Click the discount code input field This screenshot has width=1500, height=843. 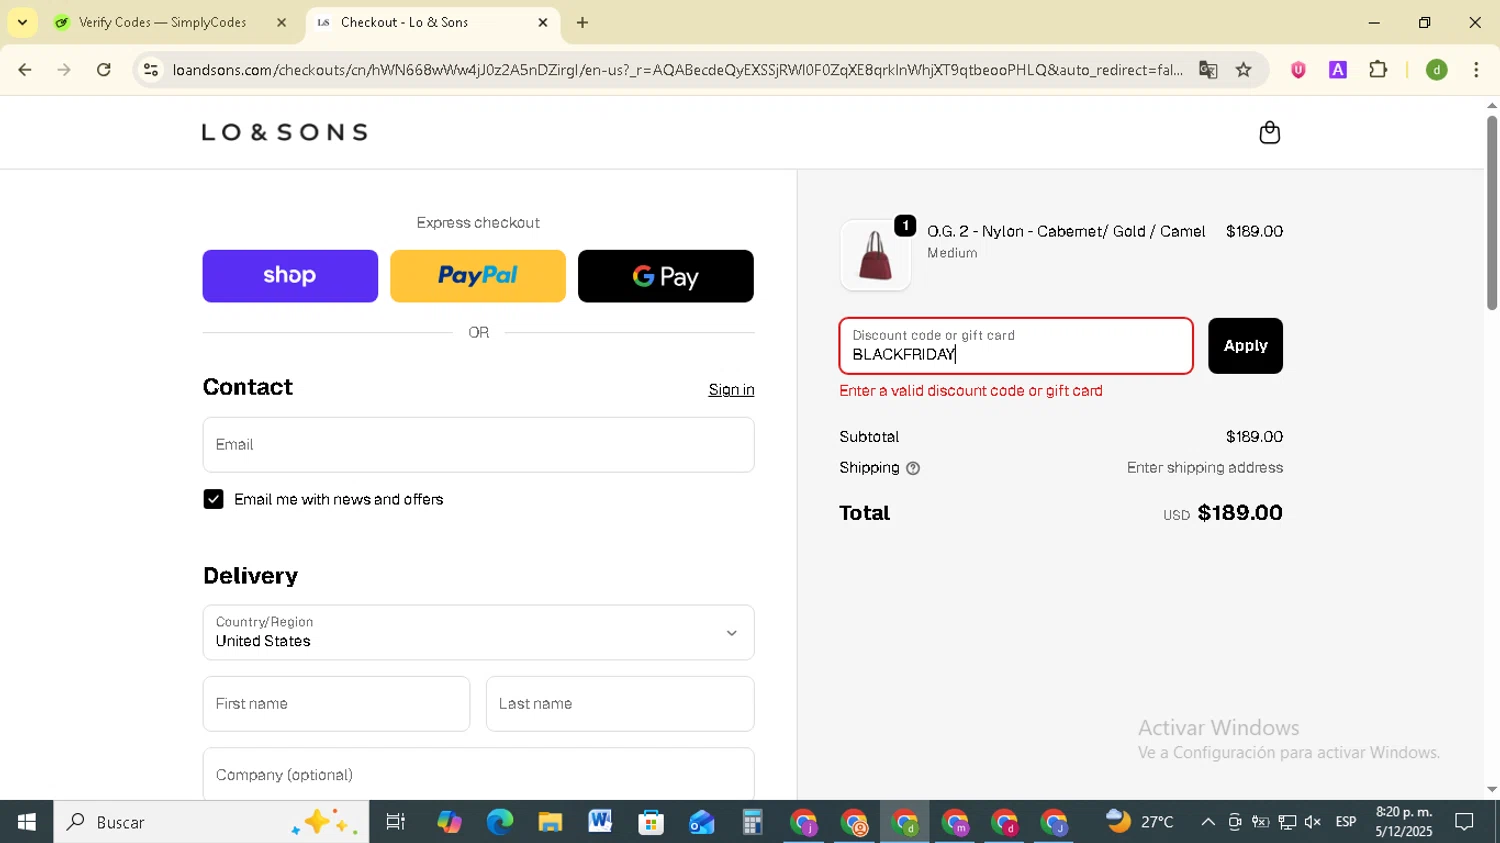(x=1016, y=346)
